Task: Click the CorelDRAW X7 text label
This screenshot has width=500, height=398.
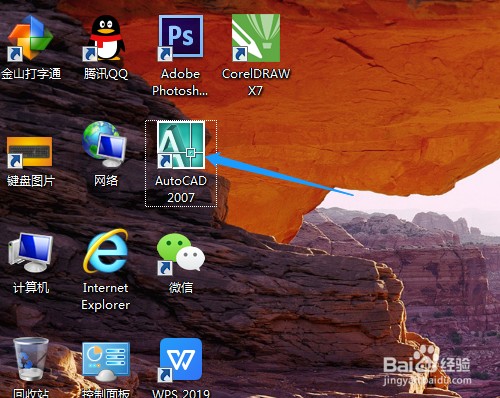Action: [256, 82]
